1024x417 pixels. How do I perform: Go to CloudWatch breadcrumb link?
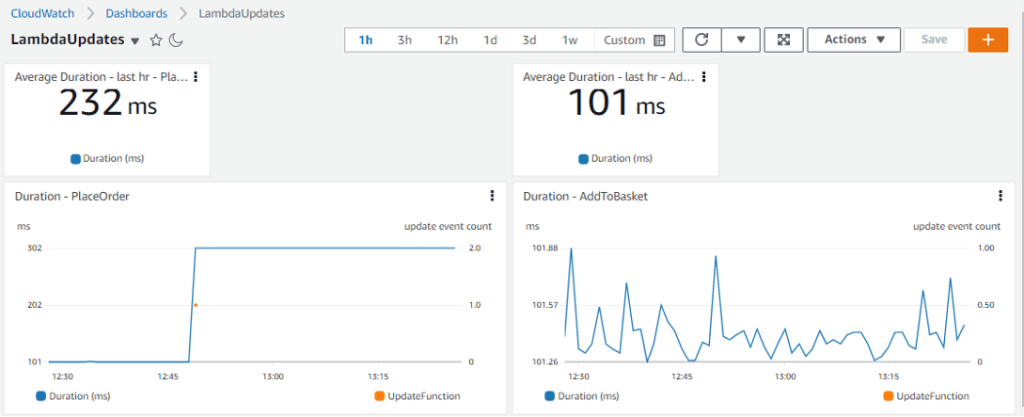(43, 14)
